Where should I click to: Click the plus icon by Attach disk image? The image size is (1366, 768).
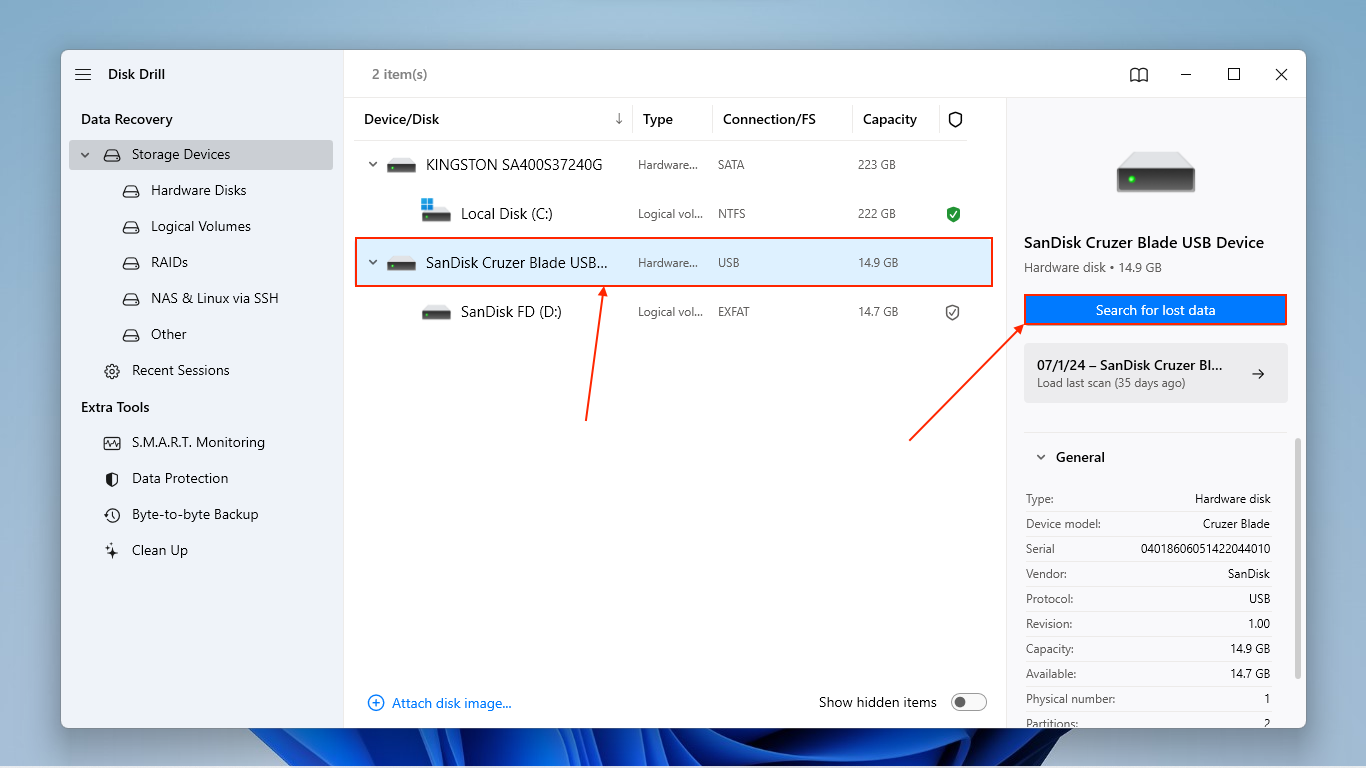point(376,703)
